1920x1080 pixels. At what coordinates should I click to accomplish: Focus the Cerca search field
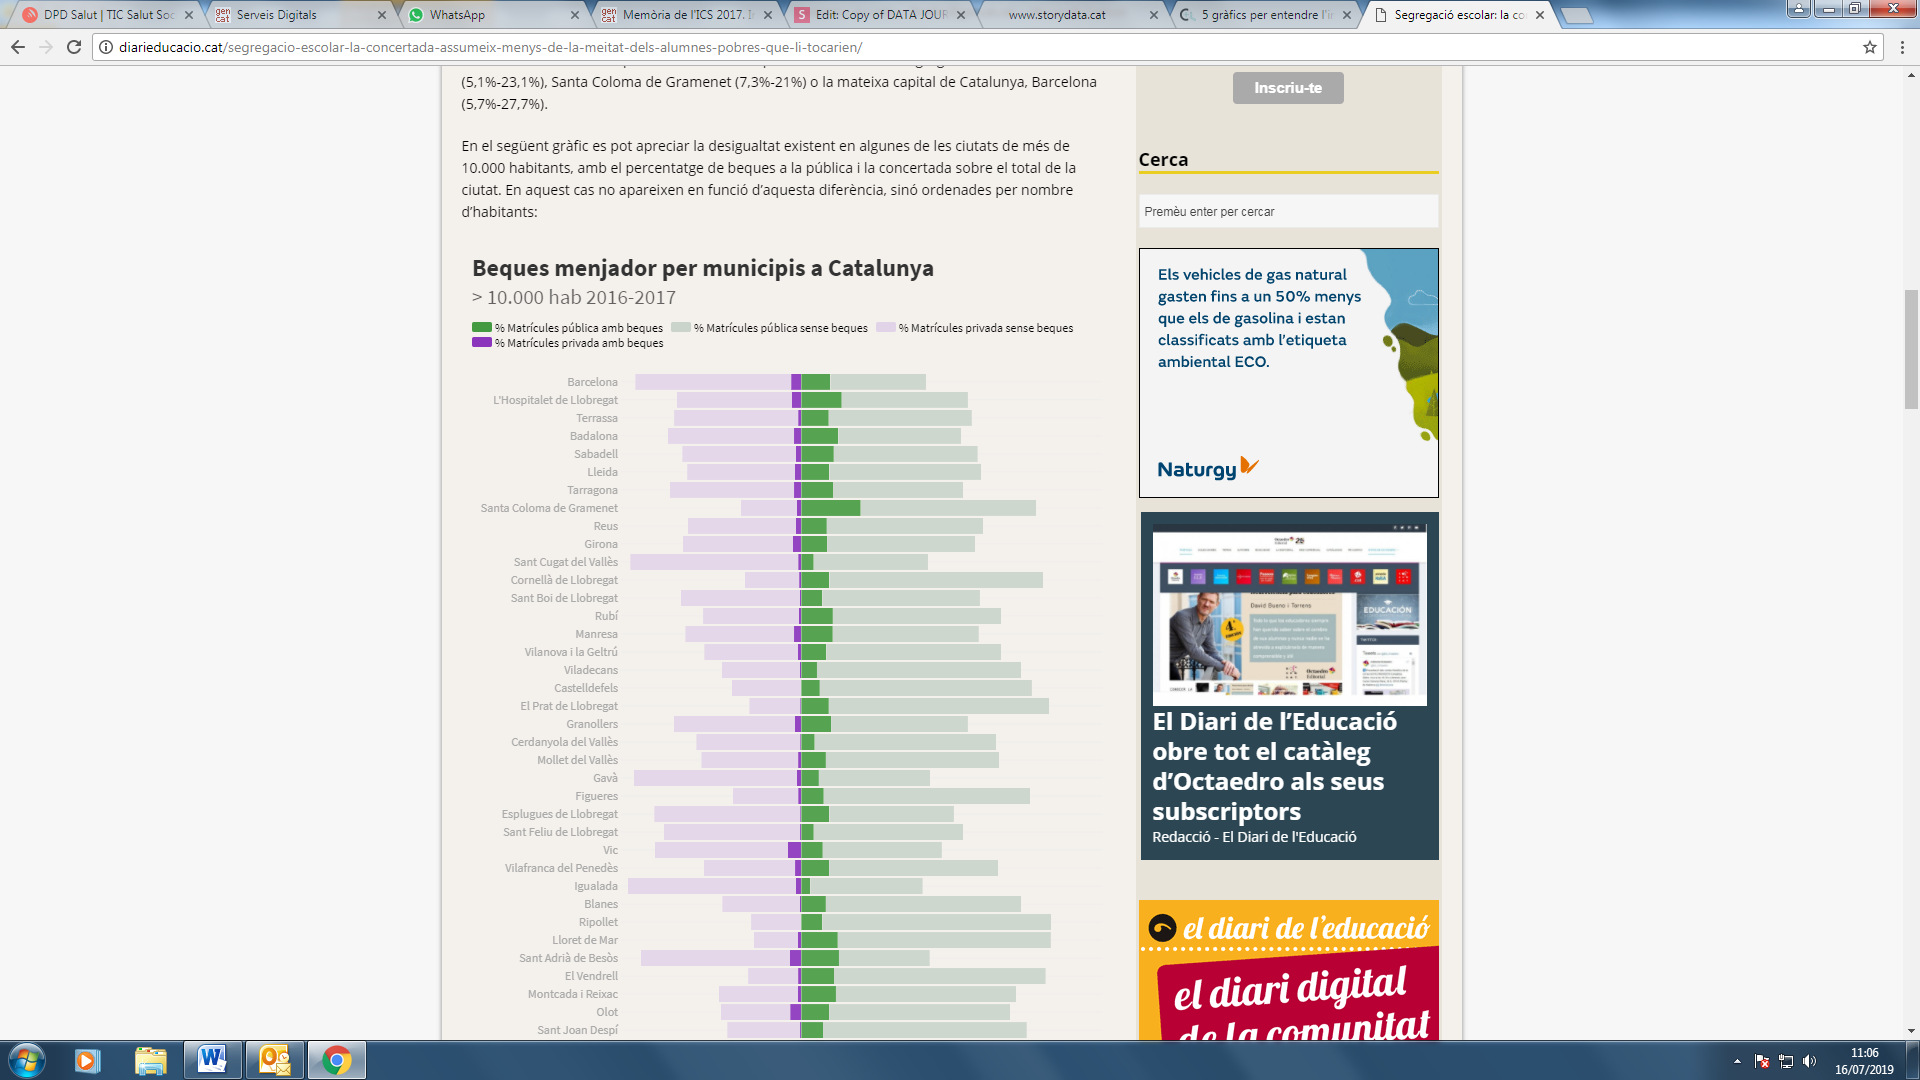coord(1288,211)
